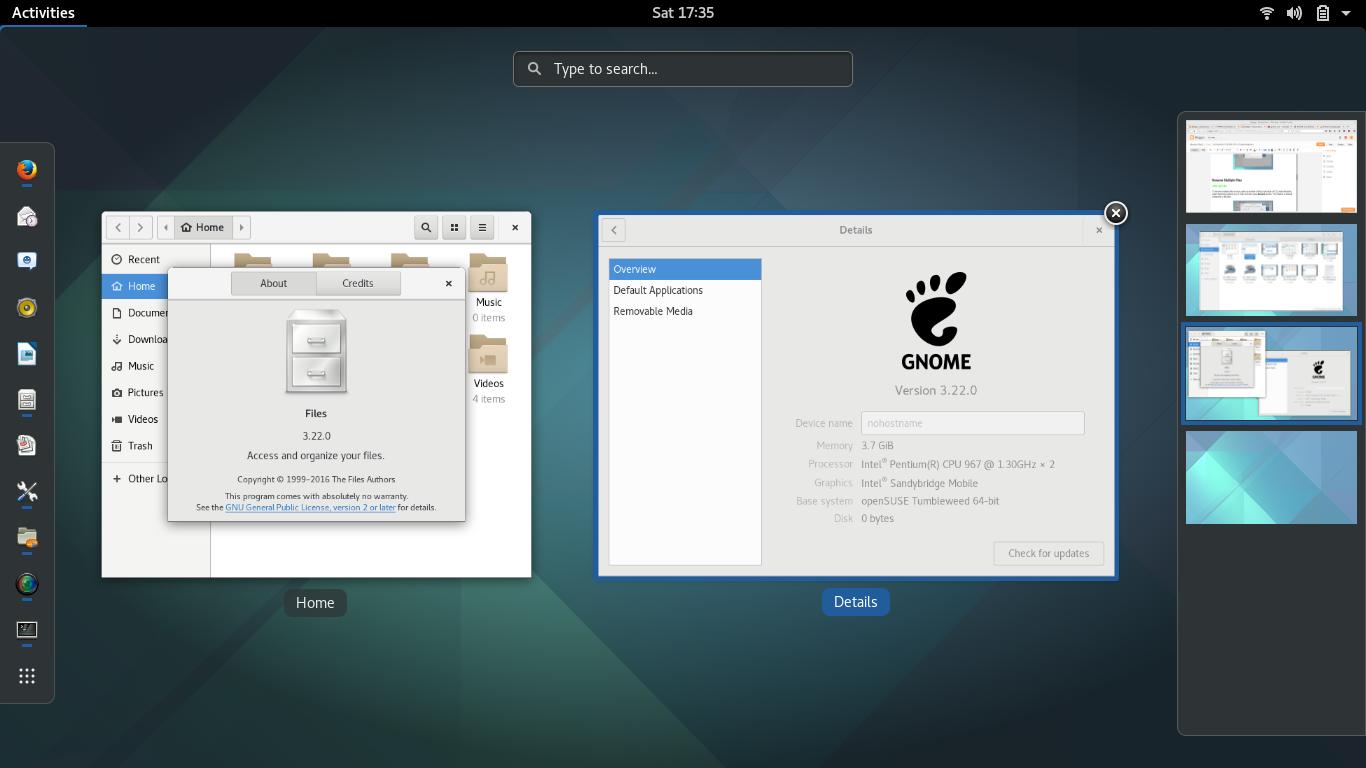The height and width of the screenshot is (768, 1366).
Task: Click "3.7 GiB" memory value
Action: click(877, 446)
